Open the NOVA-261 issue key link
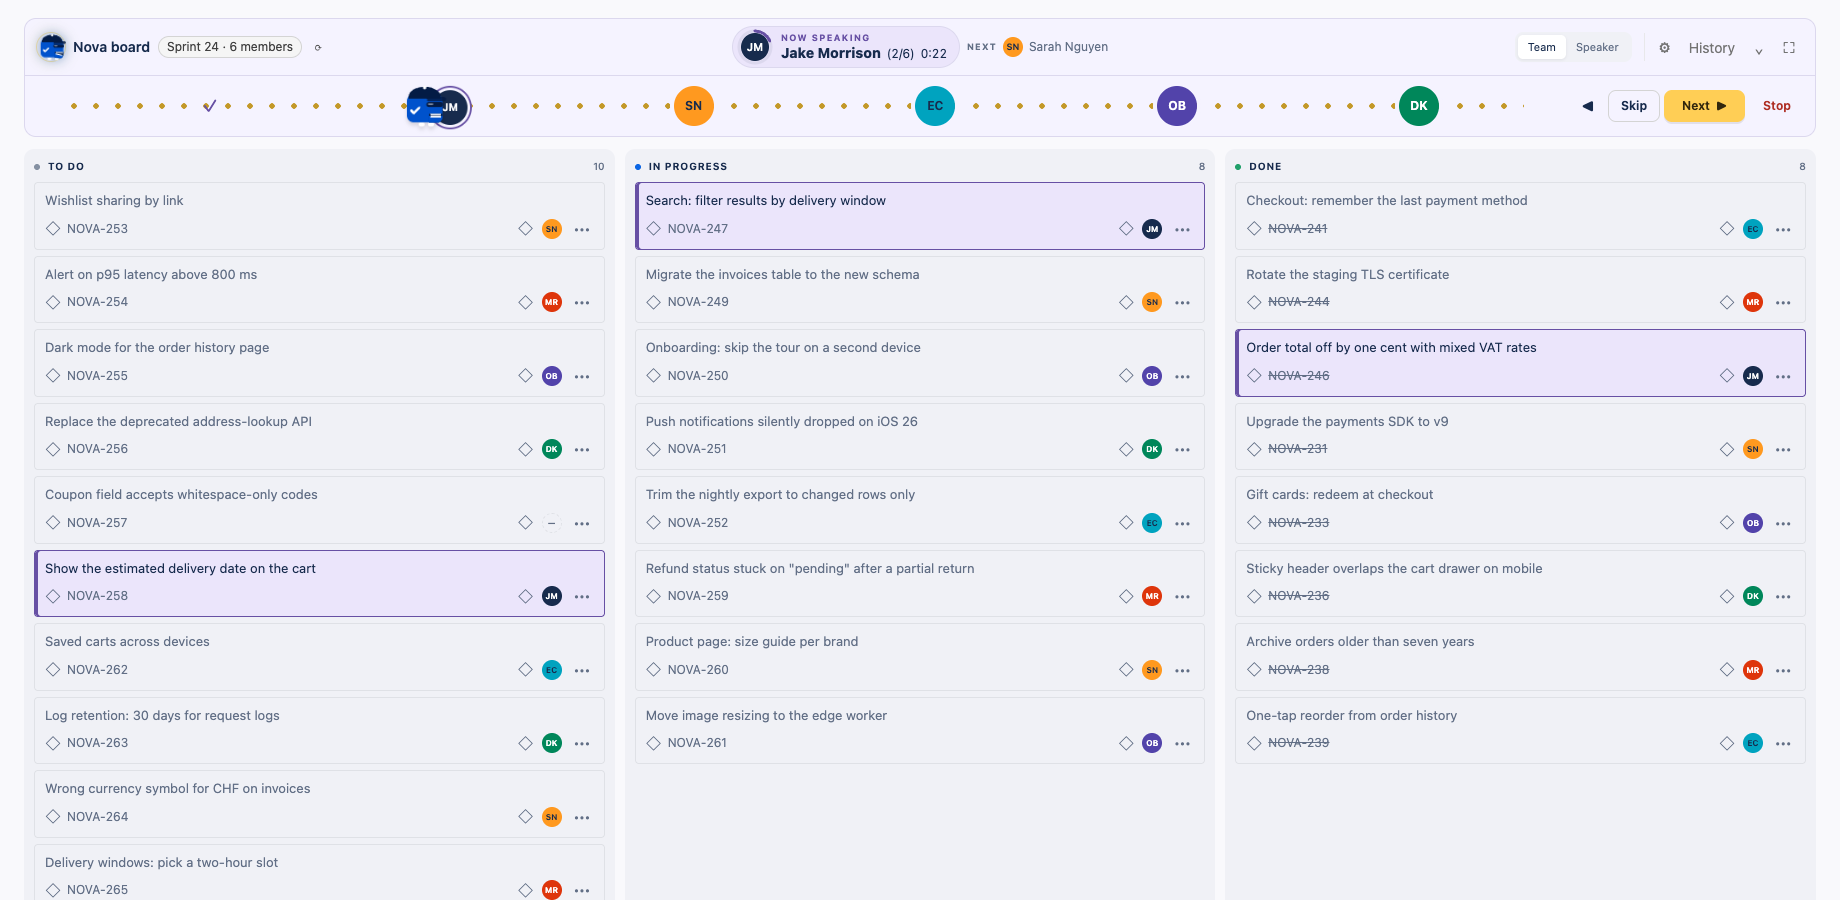This screenshot has height=900, width=1840. [x=697, y=743]
